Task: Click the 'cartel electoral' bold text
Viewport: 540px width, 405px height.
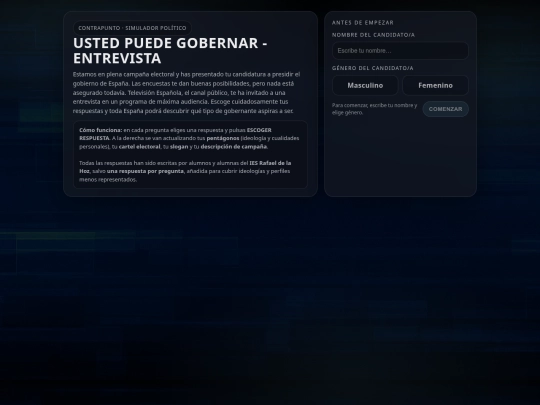Action: tap(139, 147)
